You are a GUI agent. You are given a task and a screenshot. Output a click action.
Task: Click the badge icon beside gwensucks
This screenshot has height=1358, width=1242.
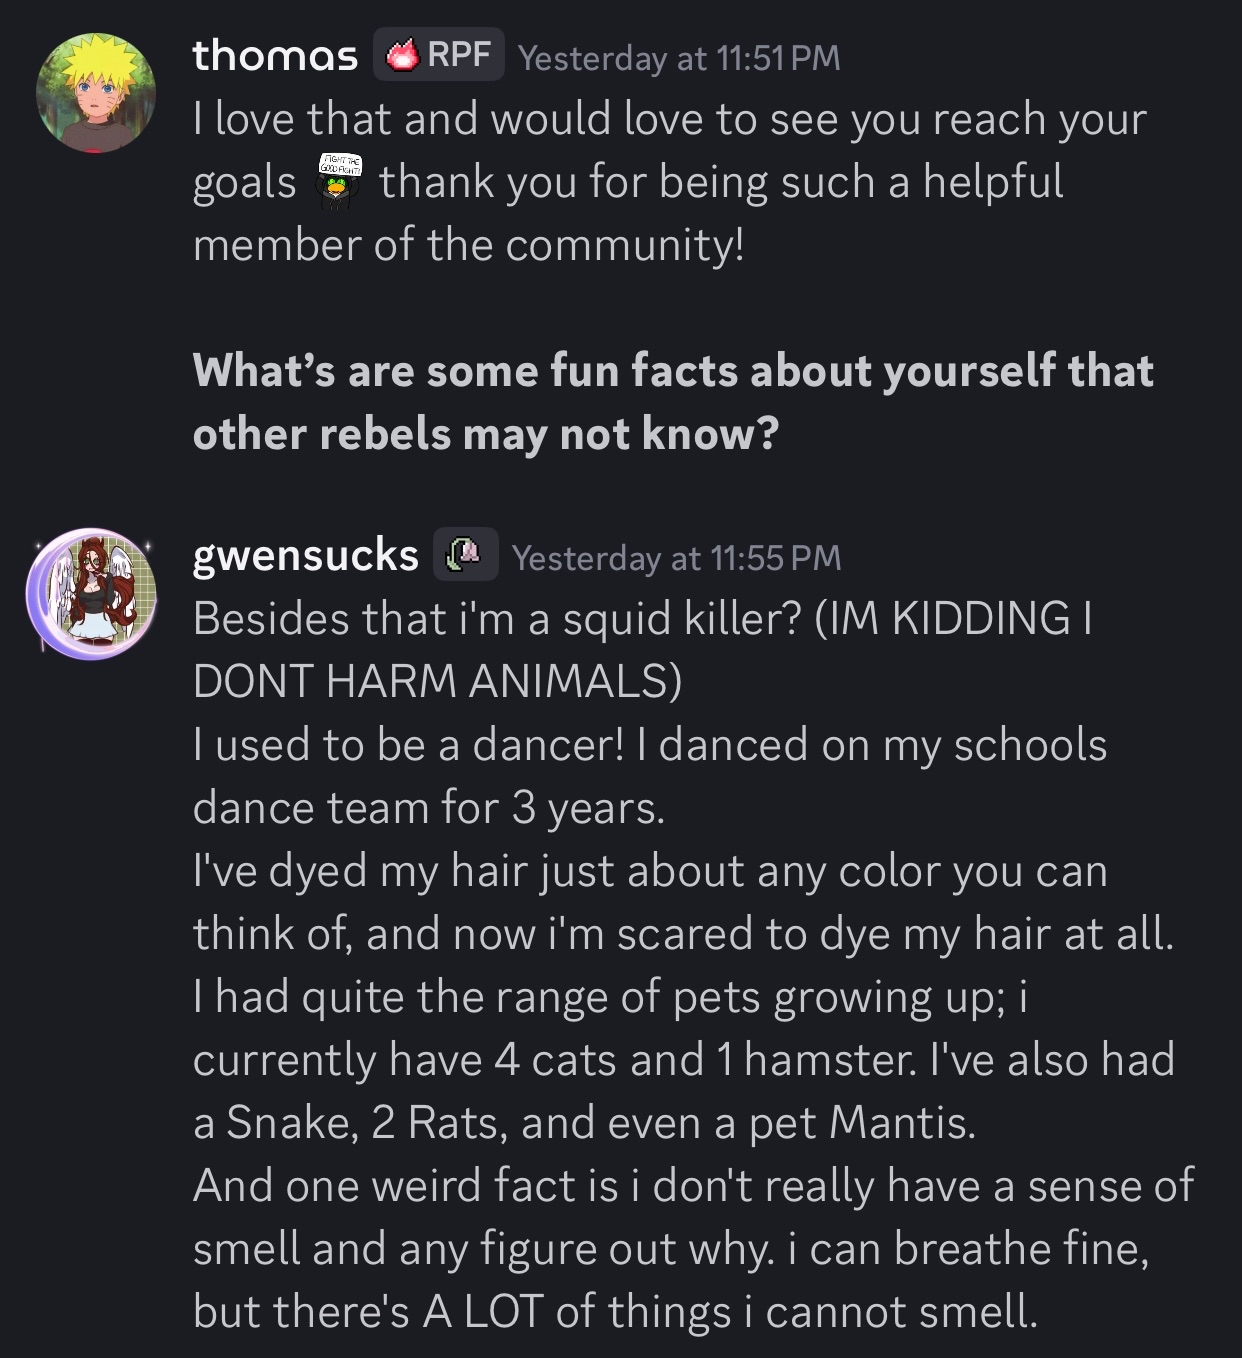(465, 554)
